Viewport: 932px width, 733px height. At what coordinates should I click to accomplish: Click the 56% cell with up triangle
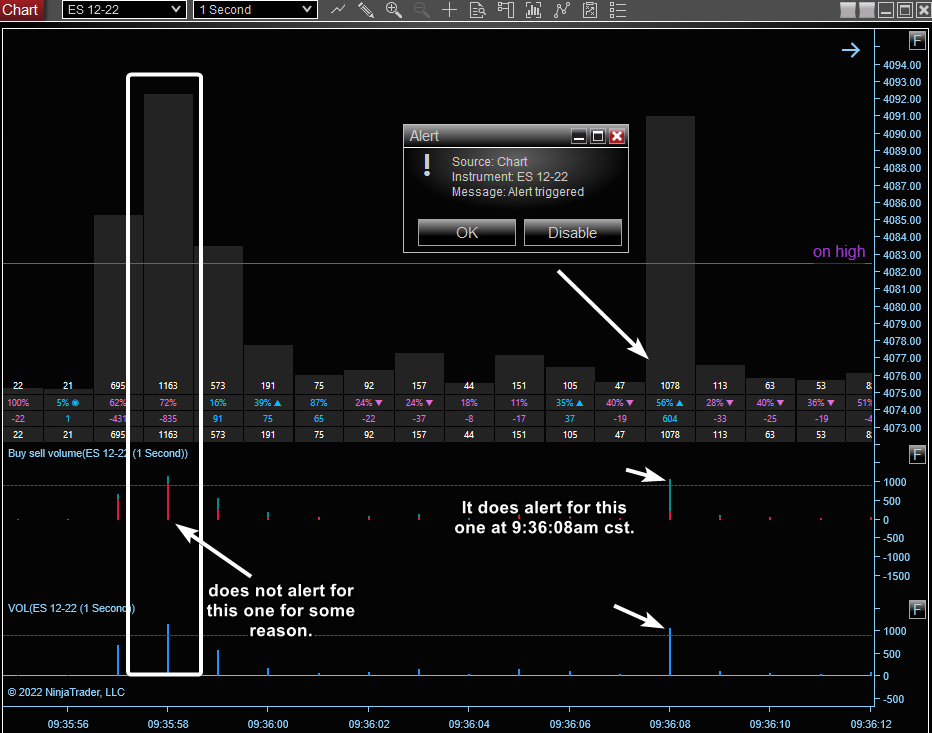coord(670,402)
